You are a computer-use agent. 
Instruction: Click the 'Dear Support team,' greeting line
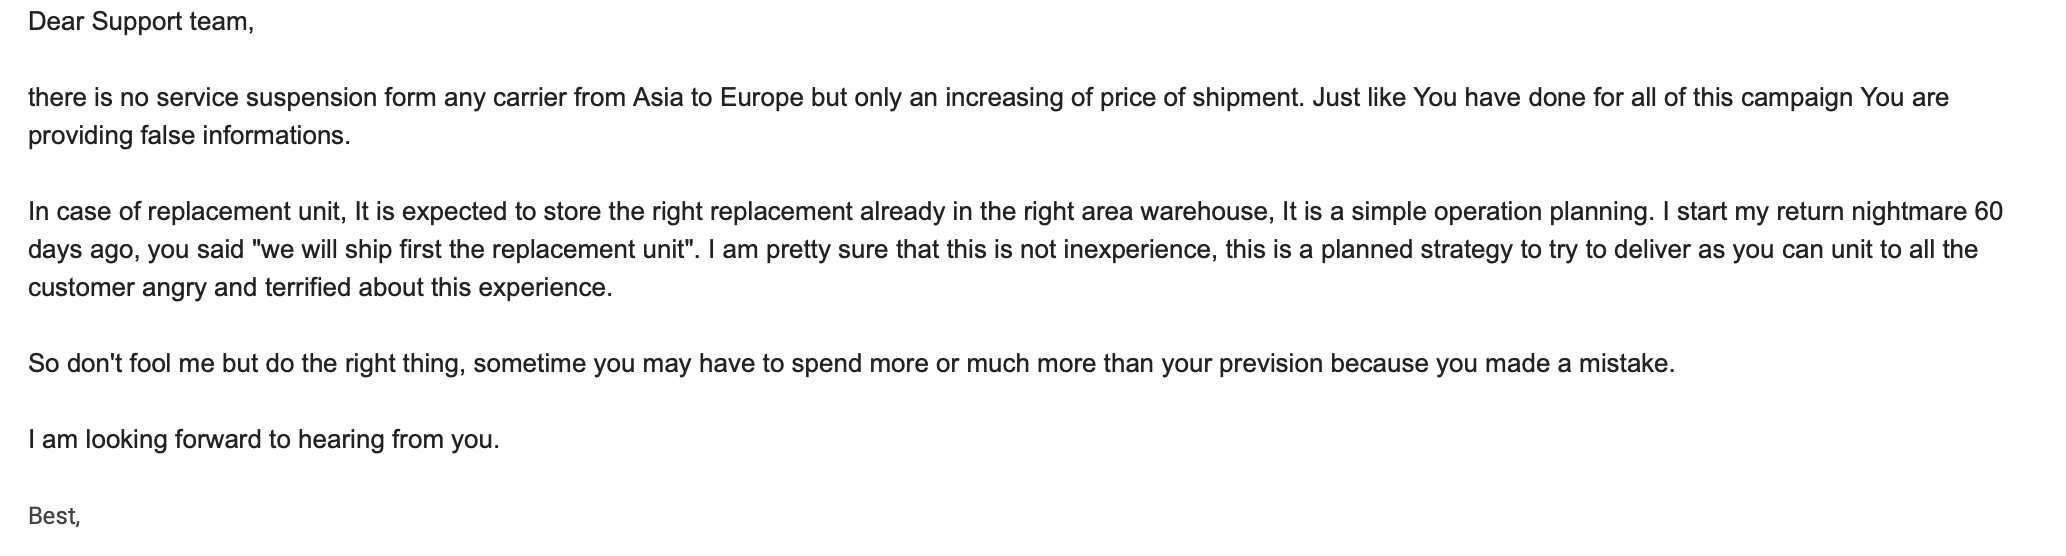(x=141, y=21)
